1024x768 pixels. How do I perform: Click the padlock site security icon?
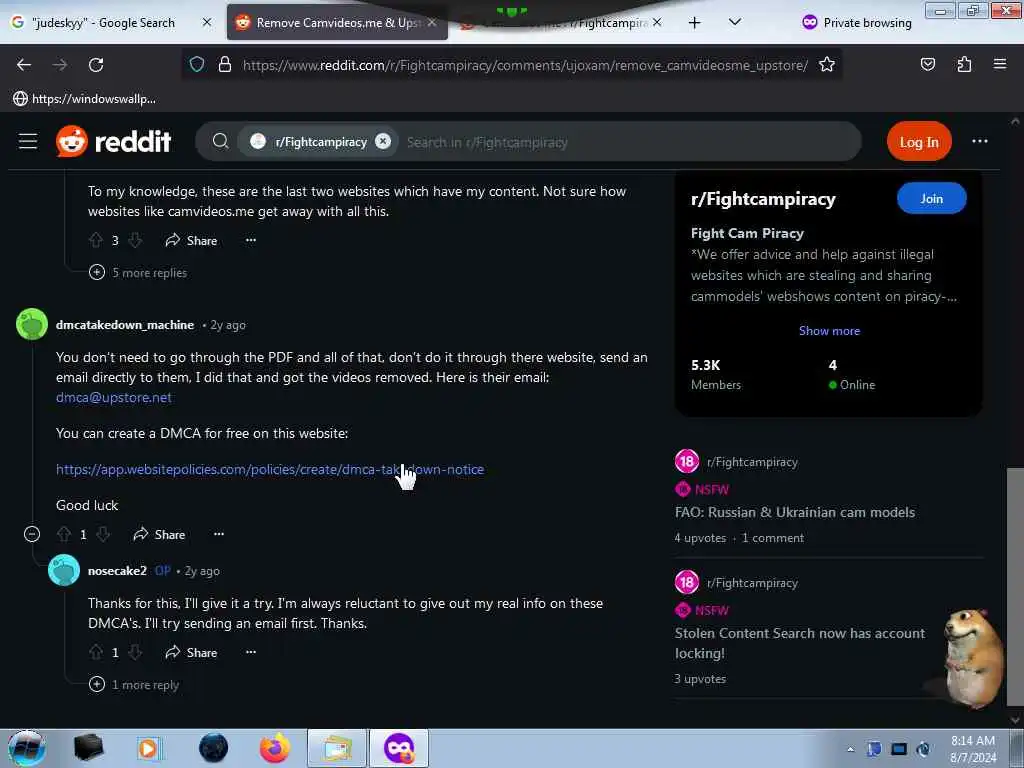225,64
